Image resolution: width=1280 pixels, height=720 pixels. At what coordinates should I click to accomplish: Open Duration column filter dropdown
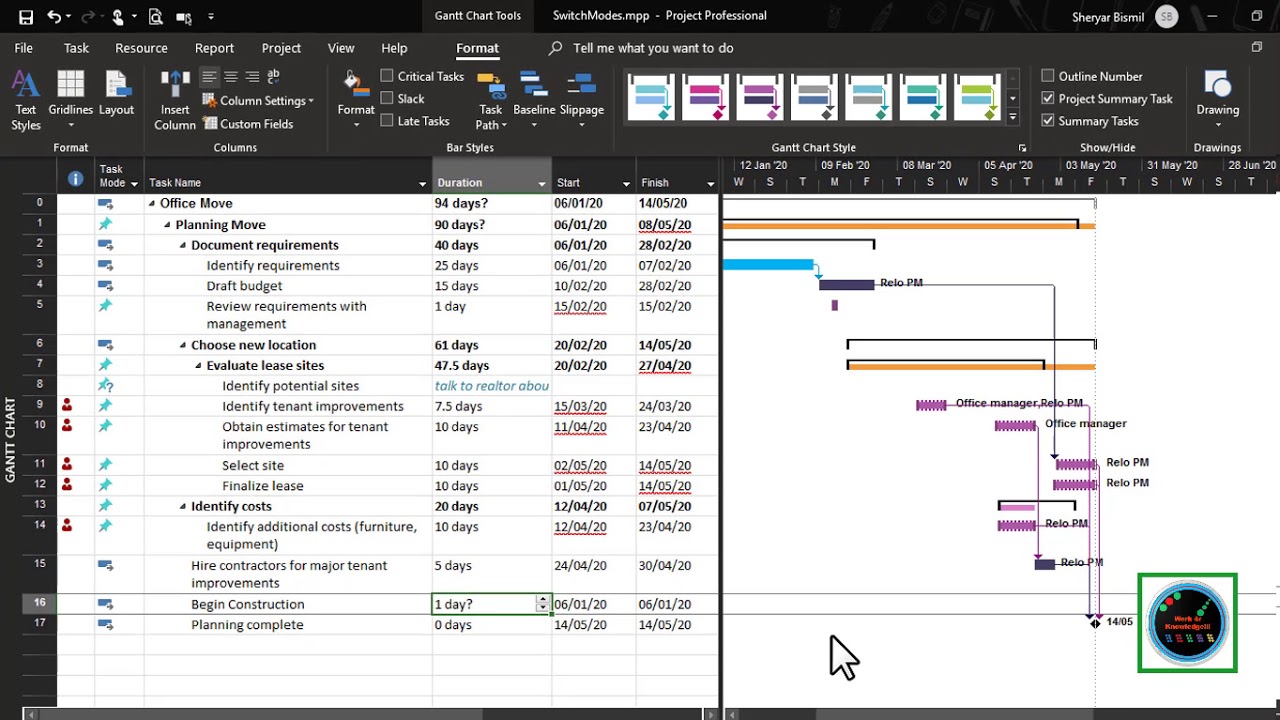(542, 184)
